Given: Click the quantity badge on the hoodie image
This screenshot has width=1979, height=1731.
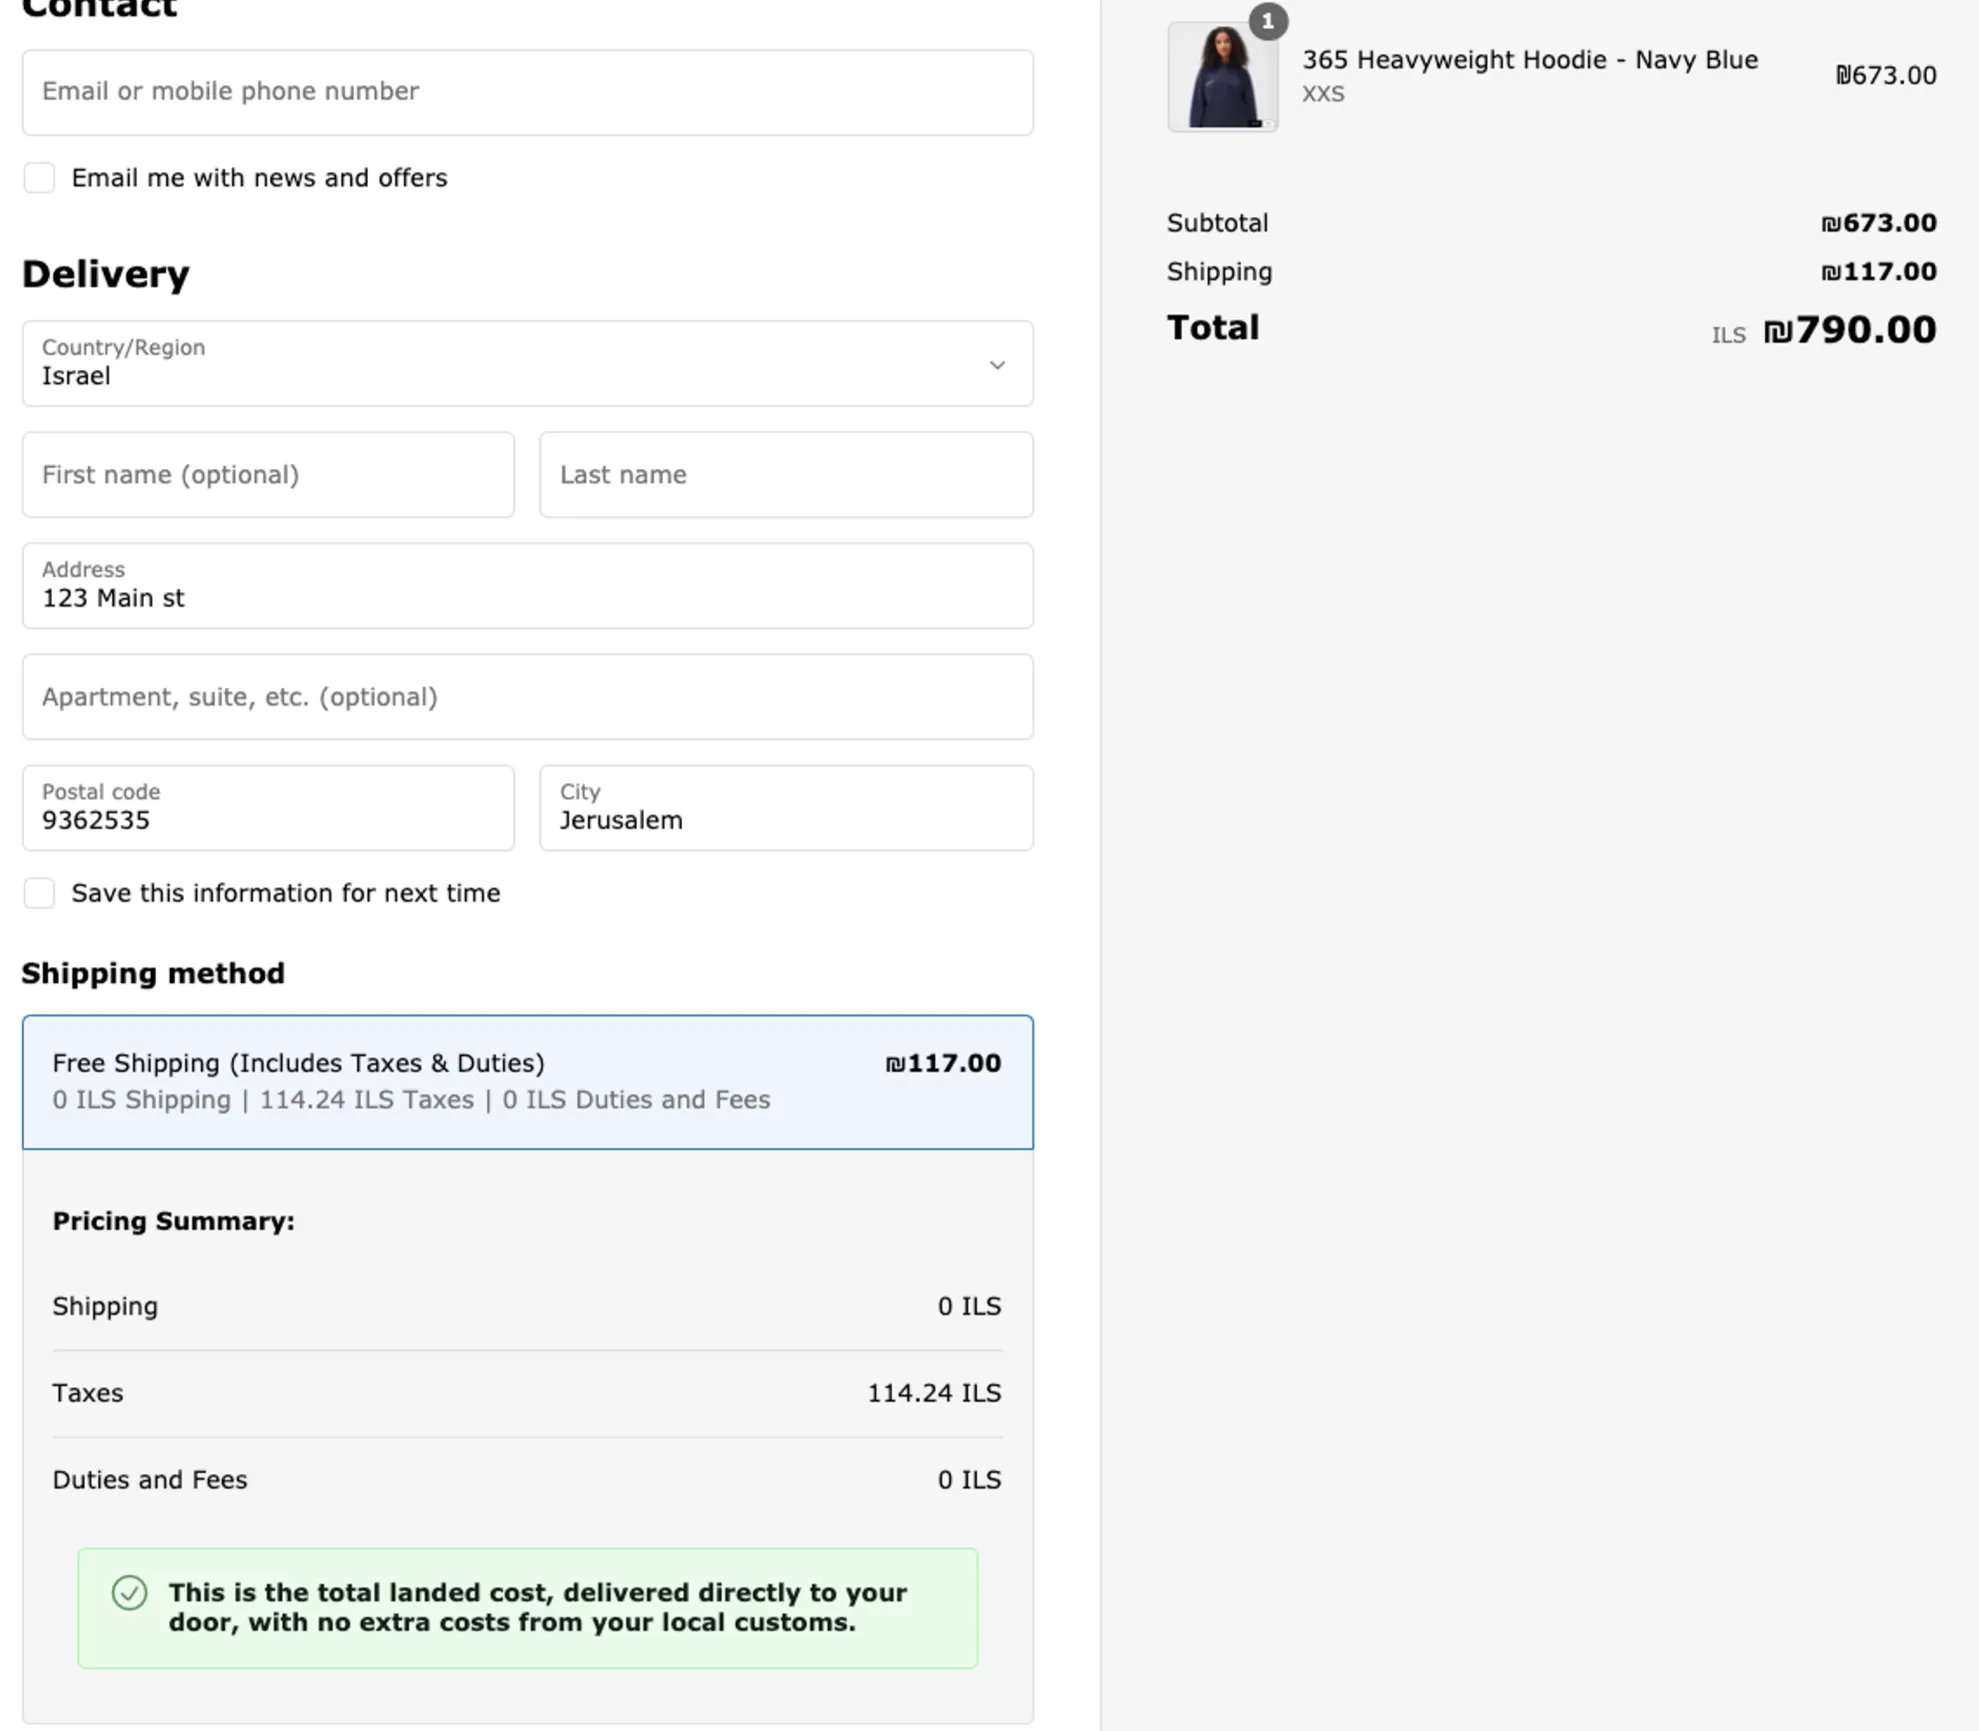Looking at the screenshot, I should click(x=1268, y=21).
